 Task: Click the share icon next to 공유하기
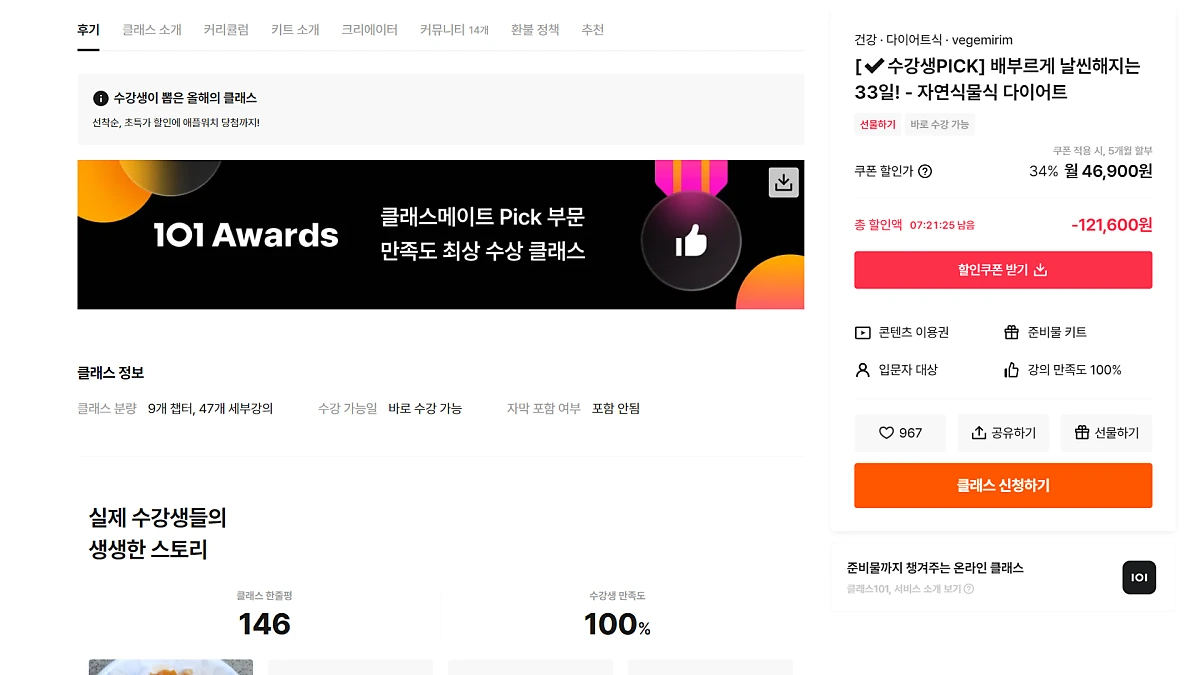tap(979, 433)
